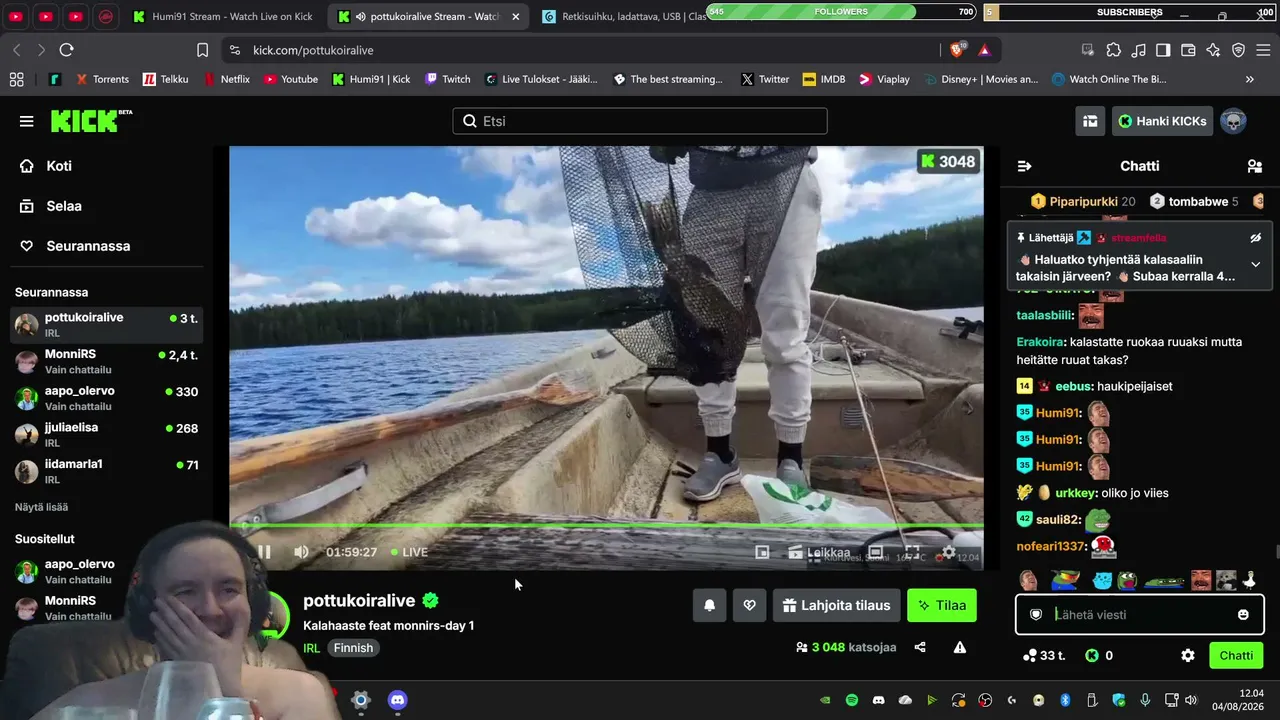
Task: Toggle notification bell for pottukoiralive
Action: (709, 605)
